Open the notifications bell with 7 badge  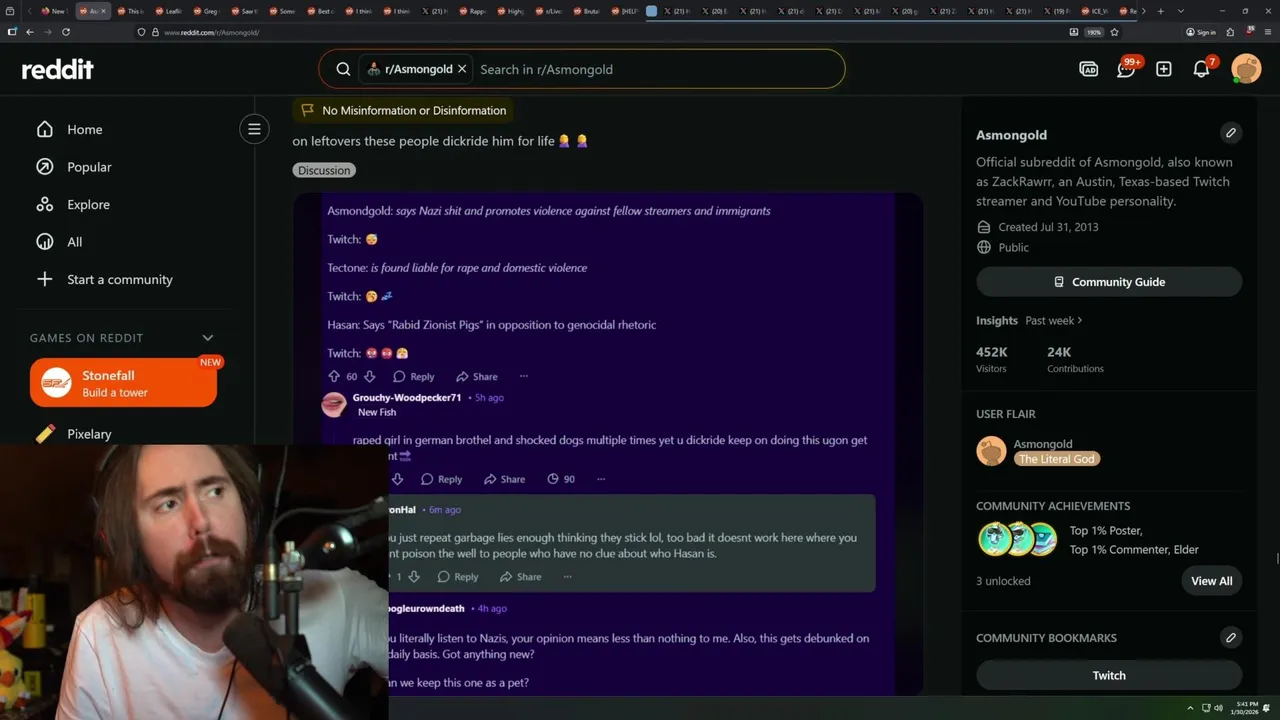(1202, 69)
